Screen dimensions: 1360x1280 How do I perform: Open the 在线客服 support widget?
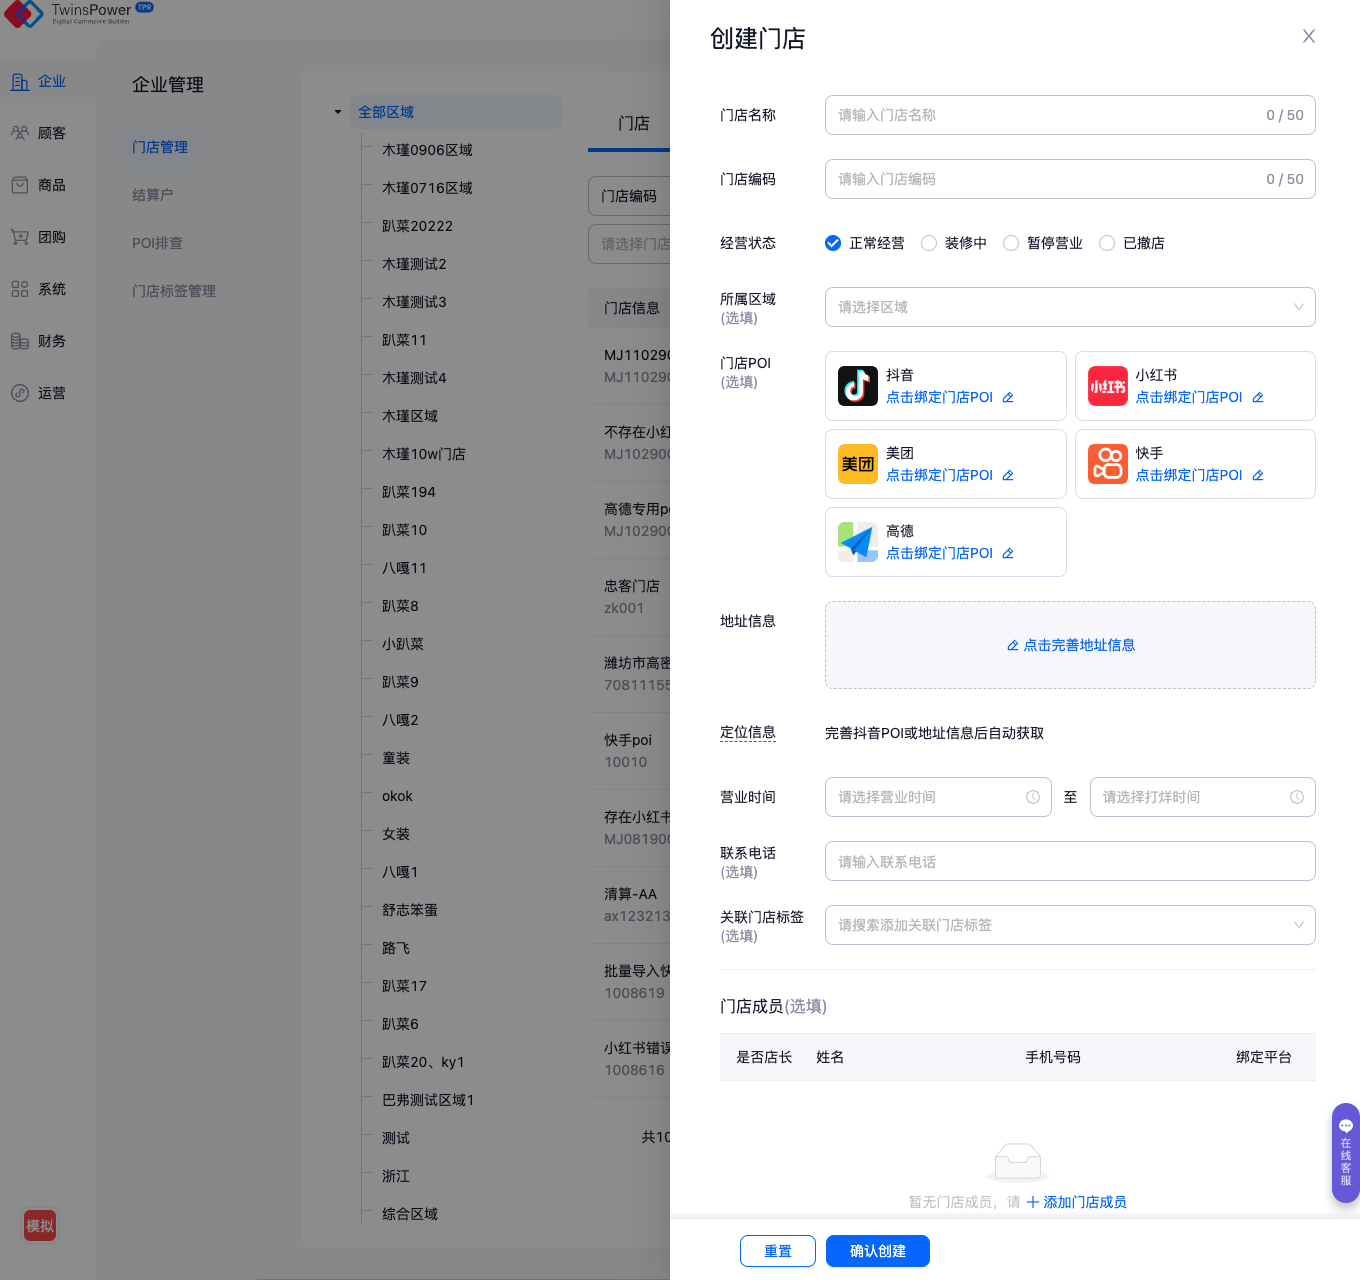[x=1345, y=1153]
